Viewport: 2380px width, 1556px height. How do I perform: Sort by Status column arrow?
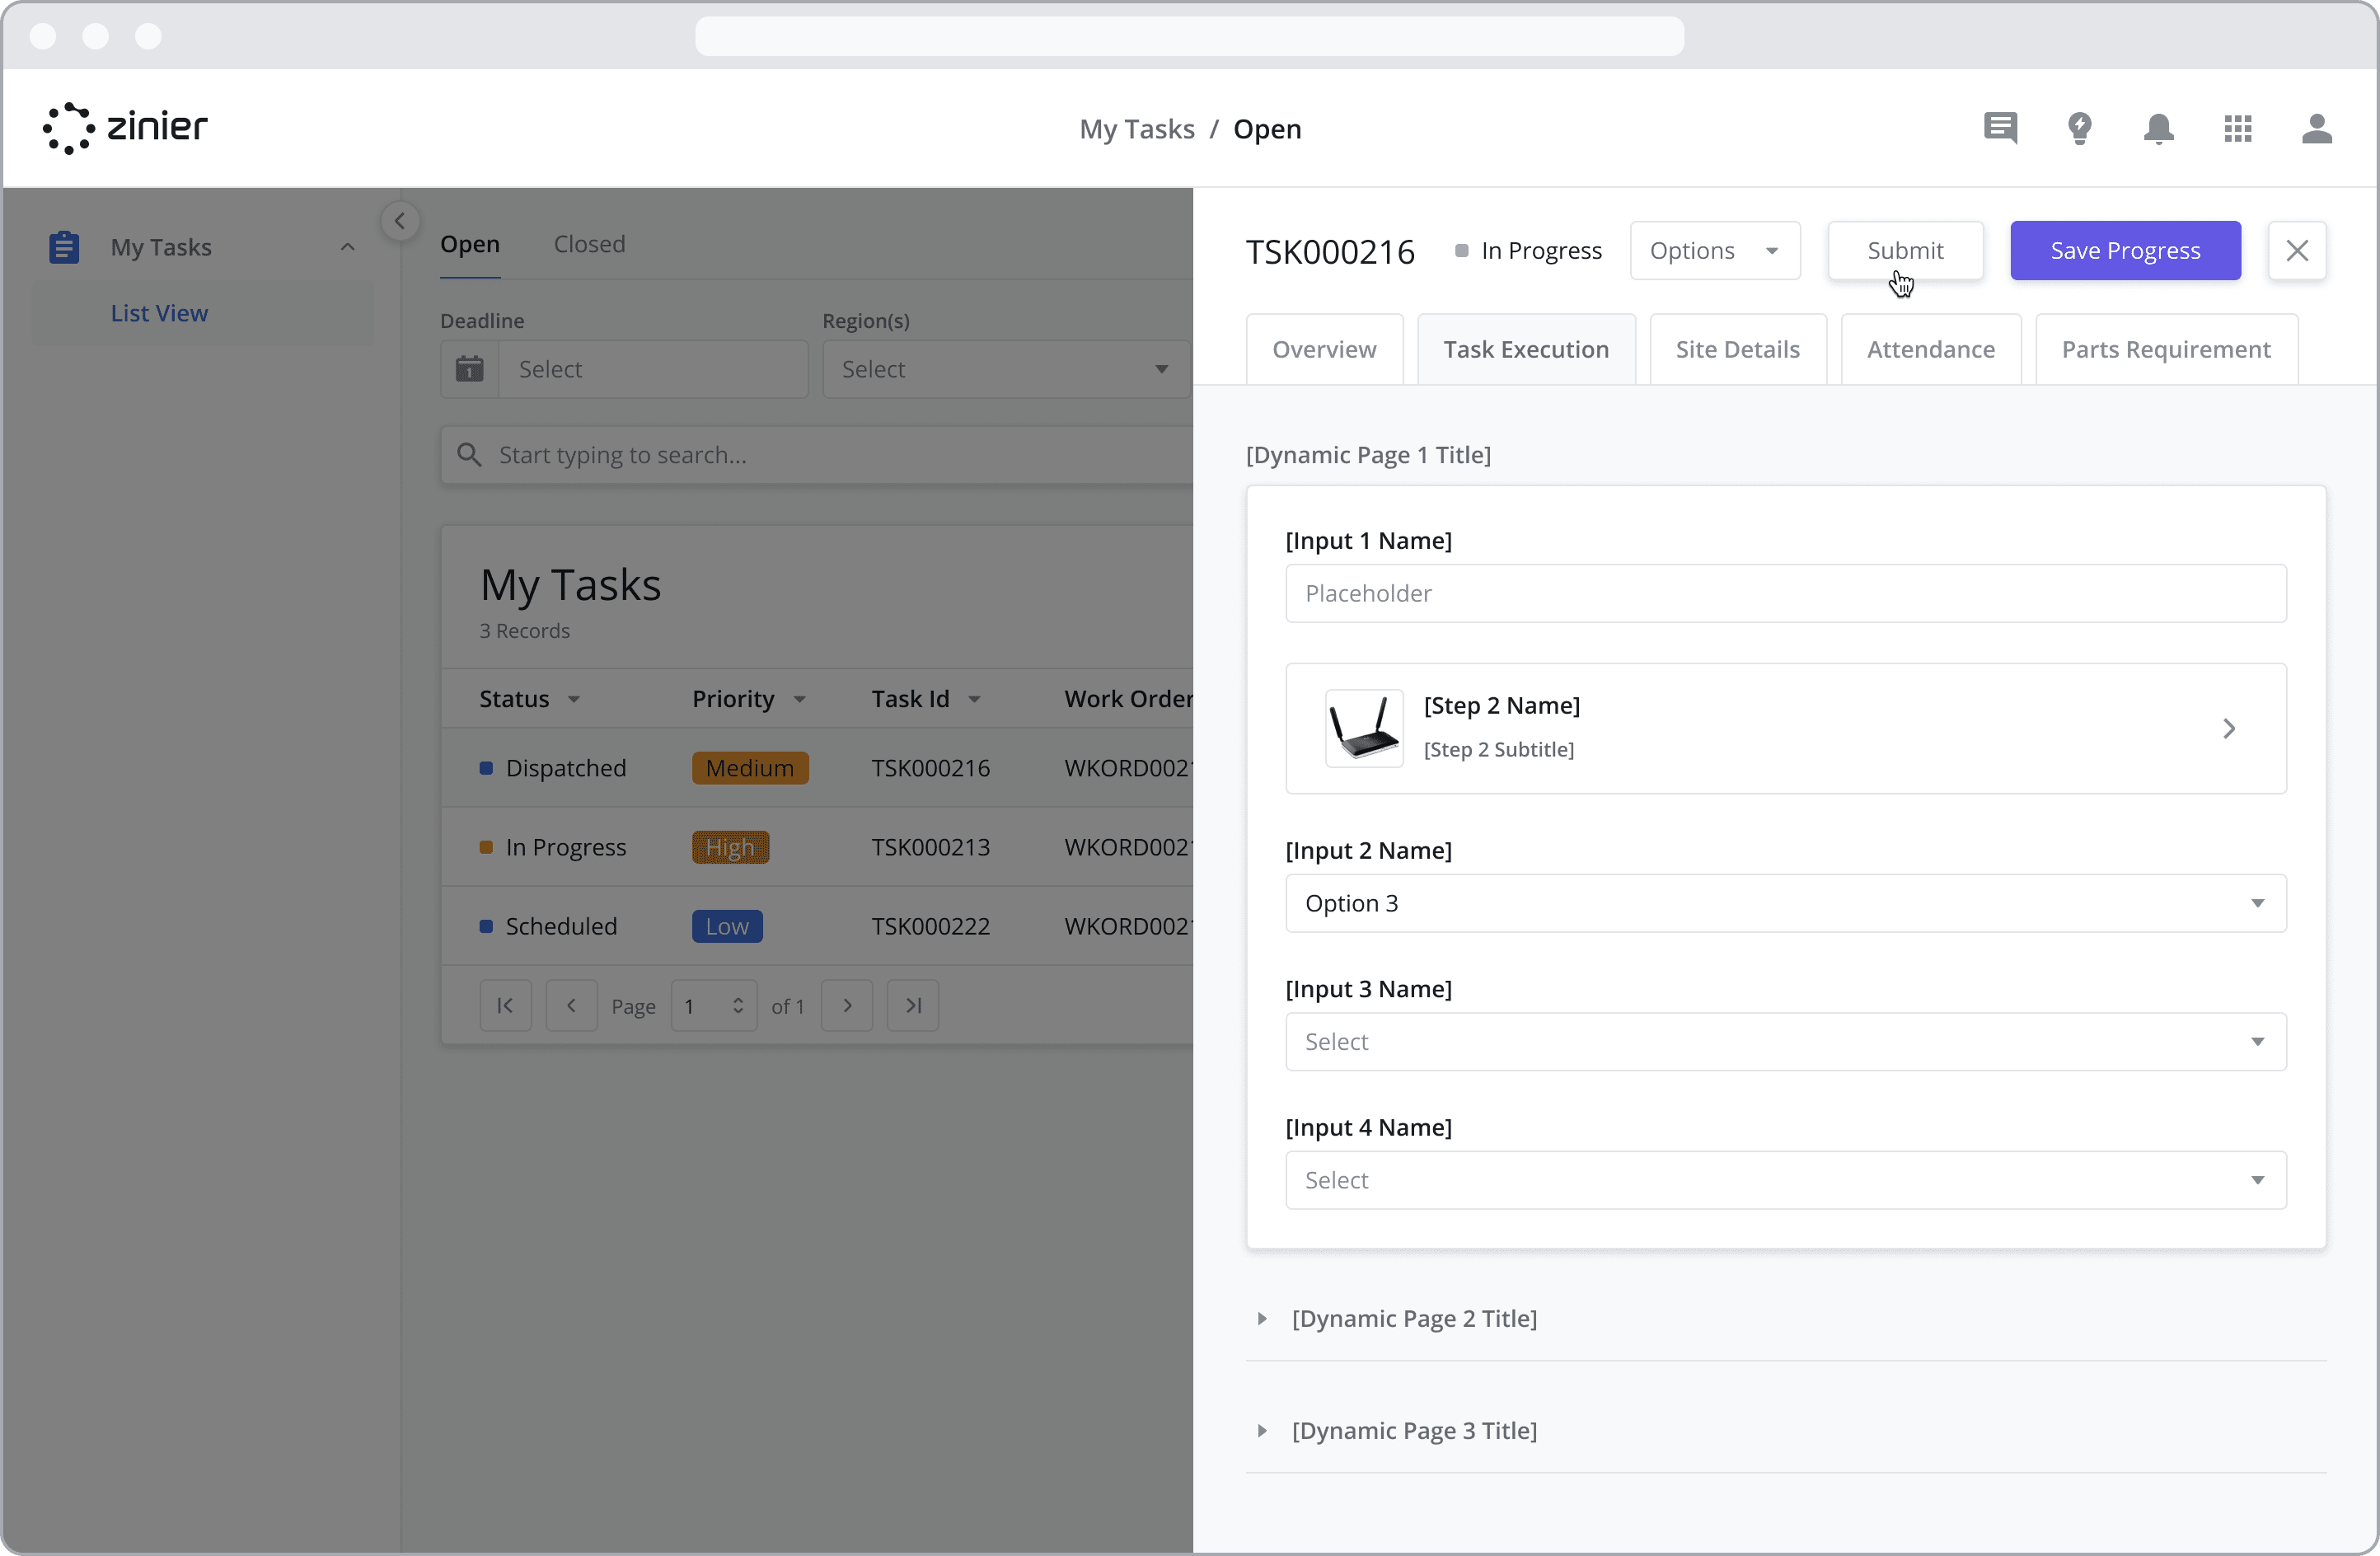click(574, 699)
